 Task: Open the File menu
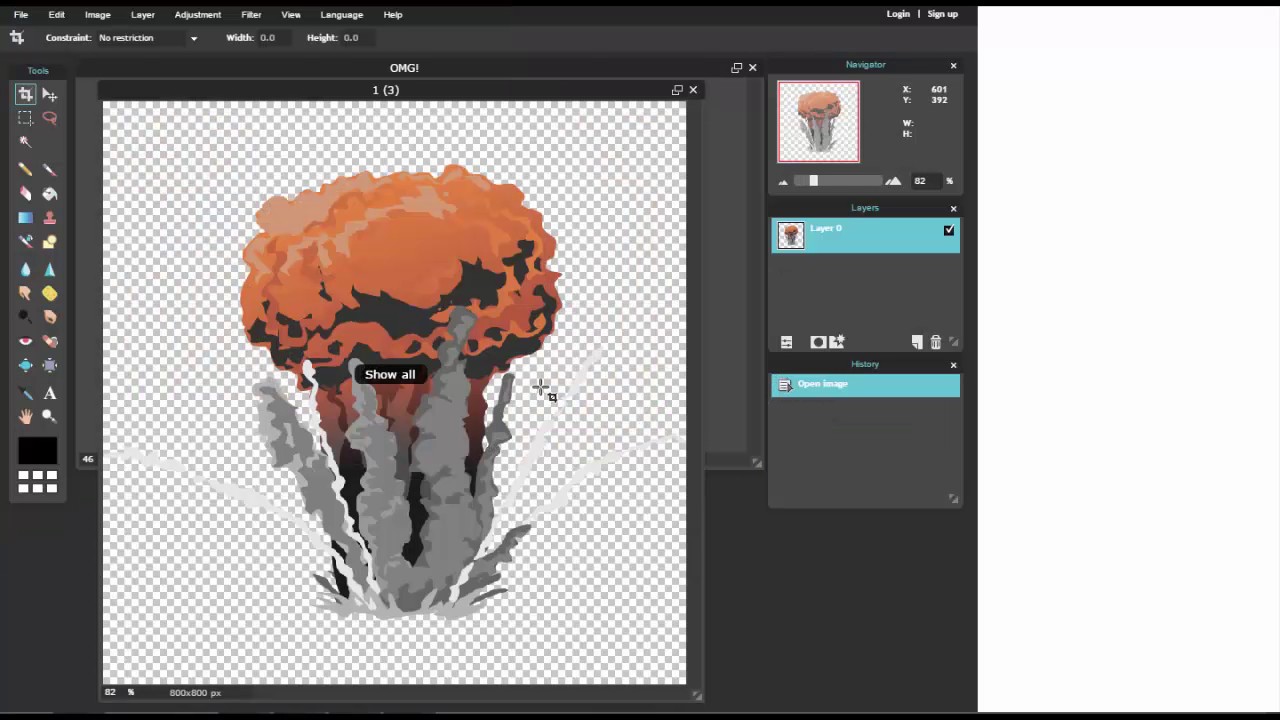point(21,15)
